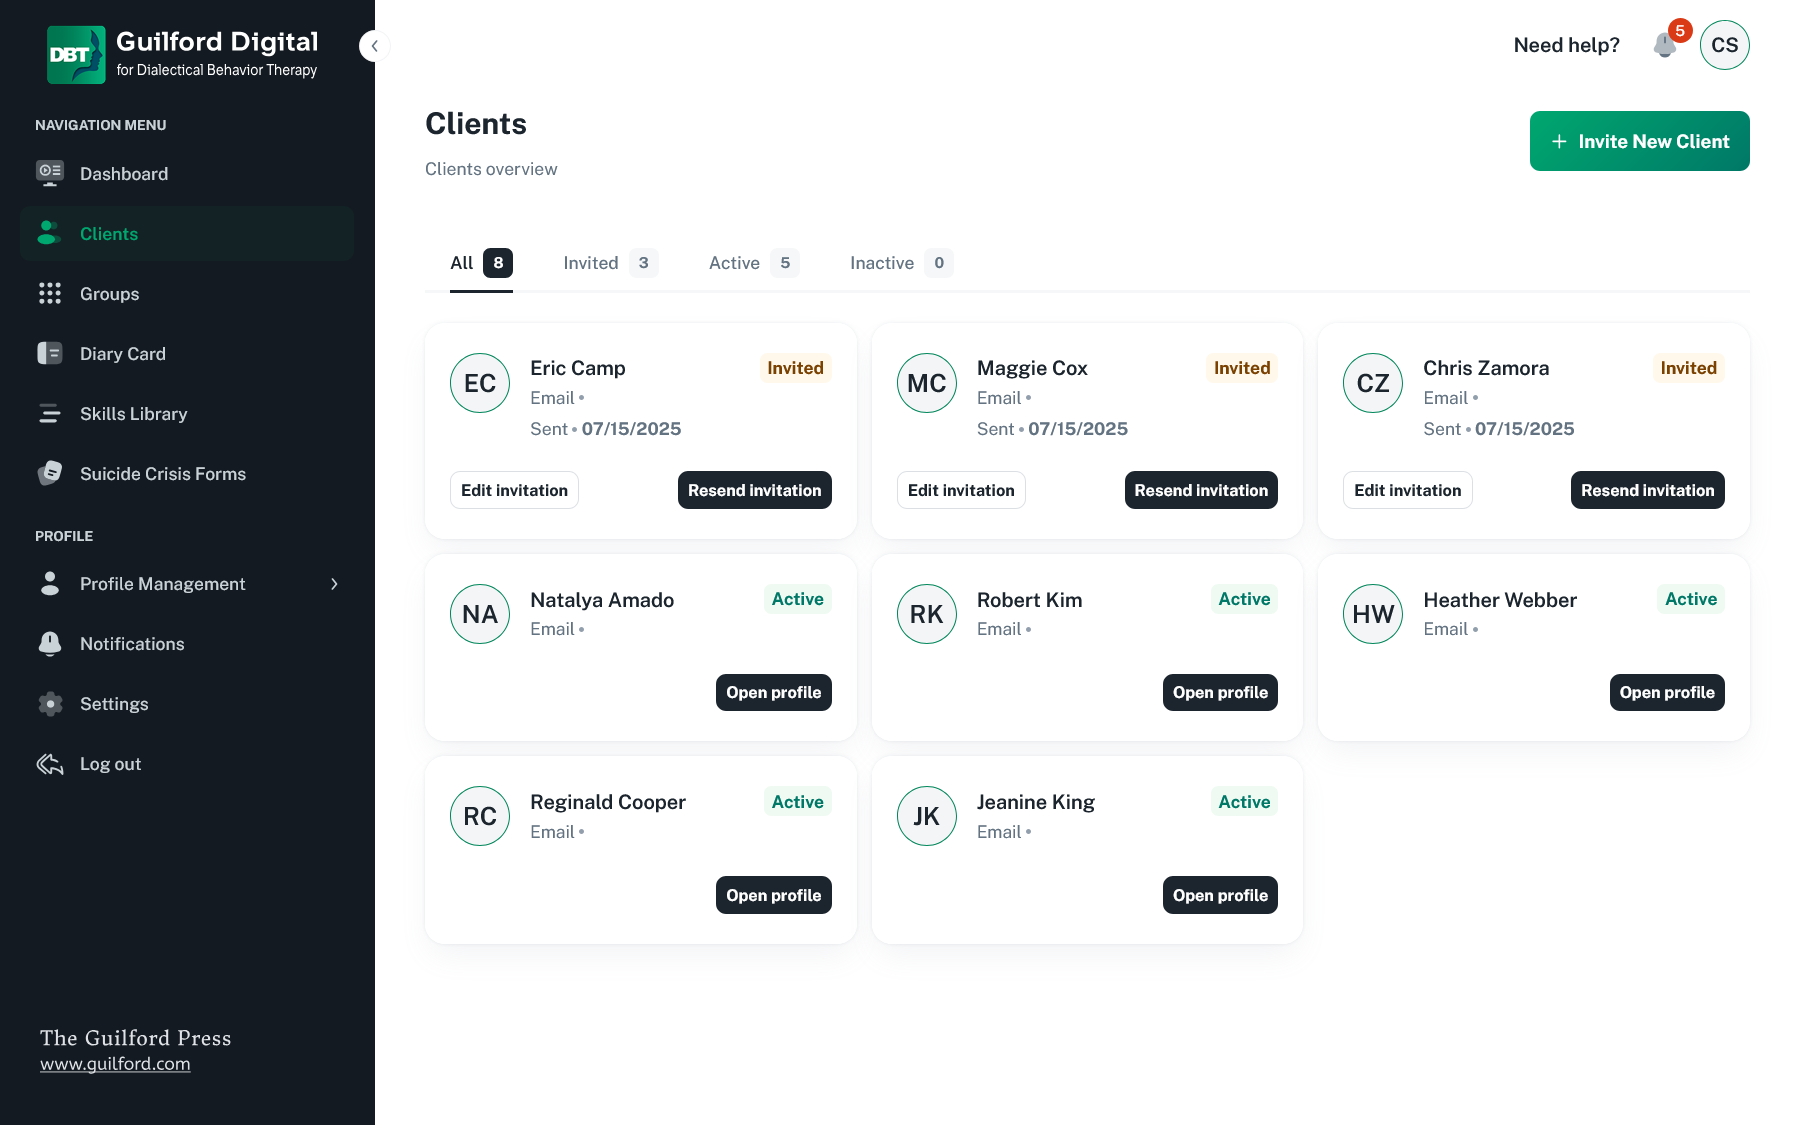
Task: Collapse the sidebar with chevron button
Action: tap(374, 46)
